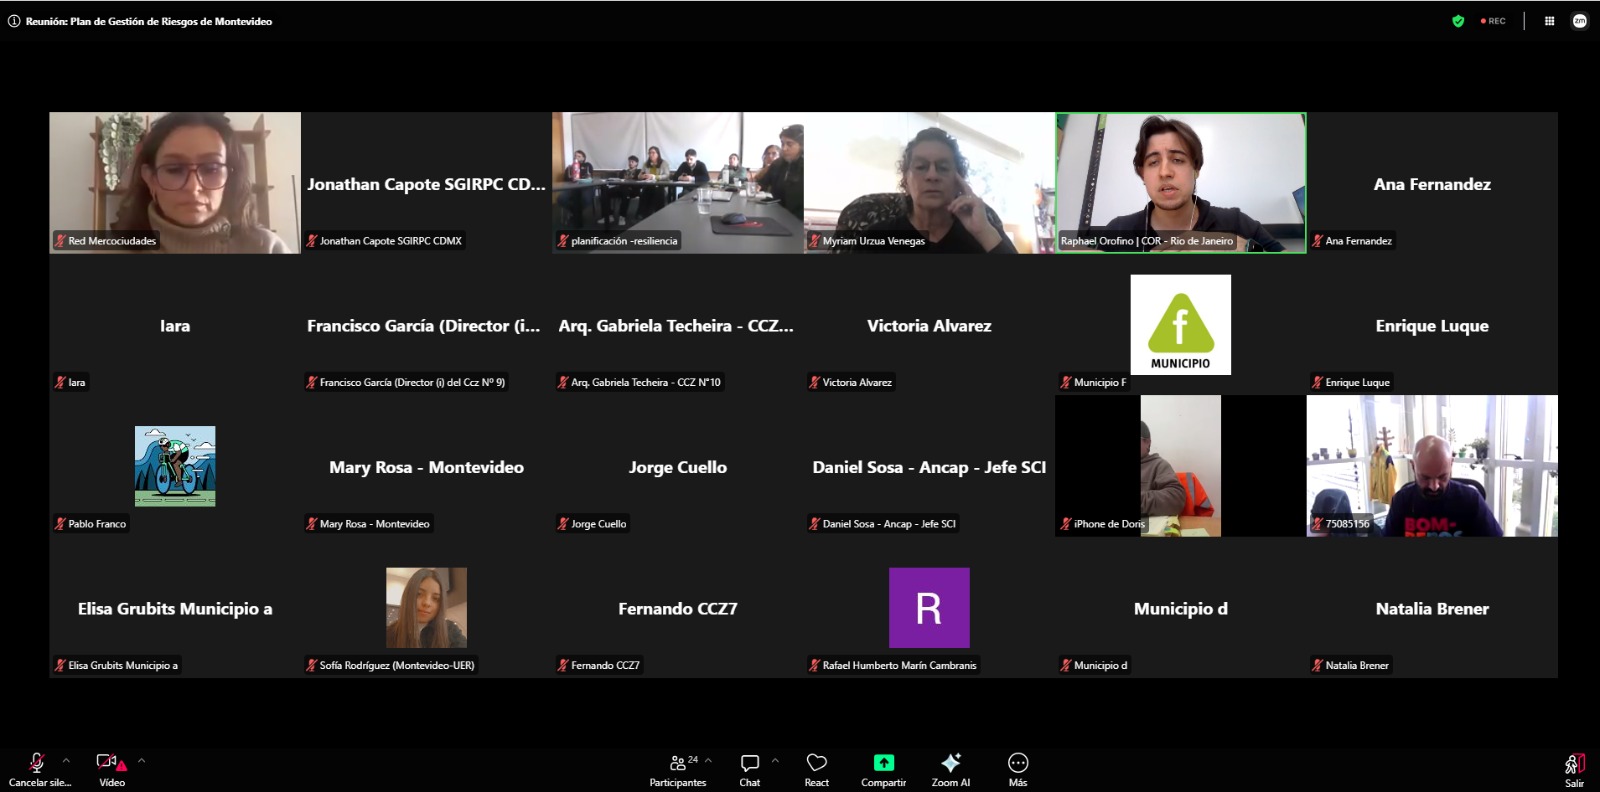Click Pablo Franco's cyclist avatar picture
The width and height of the screenshot is (1600, 792).
pos(175,466)
